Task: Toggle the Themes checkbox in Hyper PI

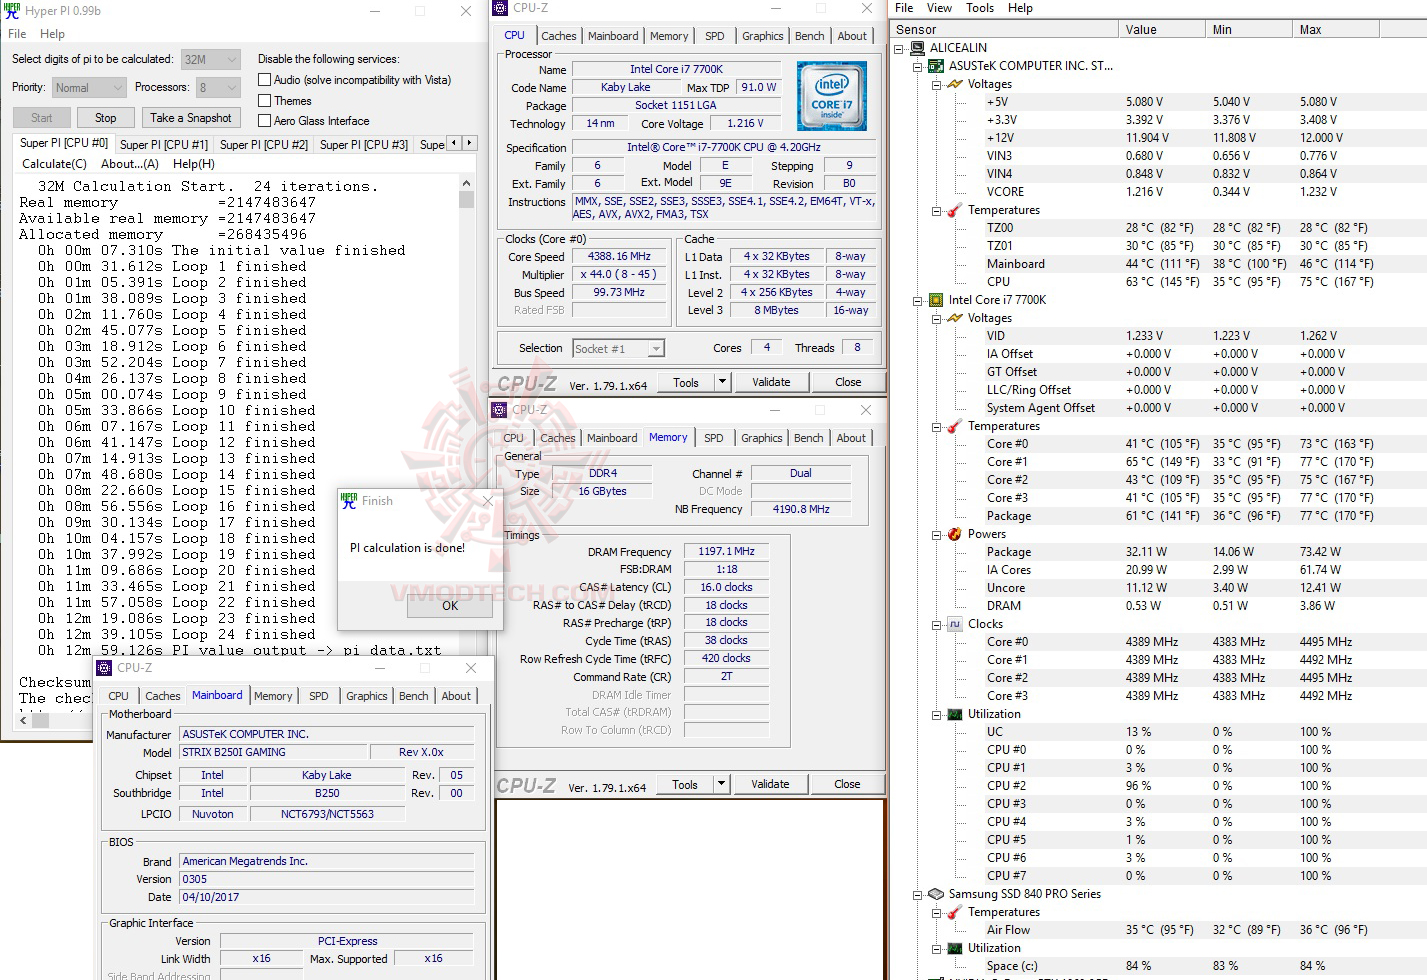Action: [265, 101]
